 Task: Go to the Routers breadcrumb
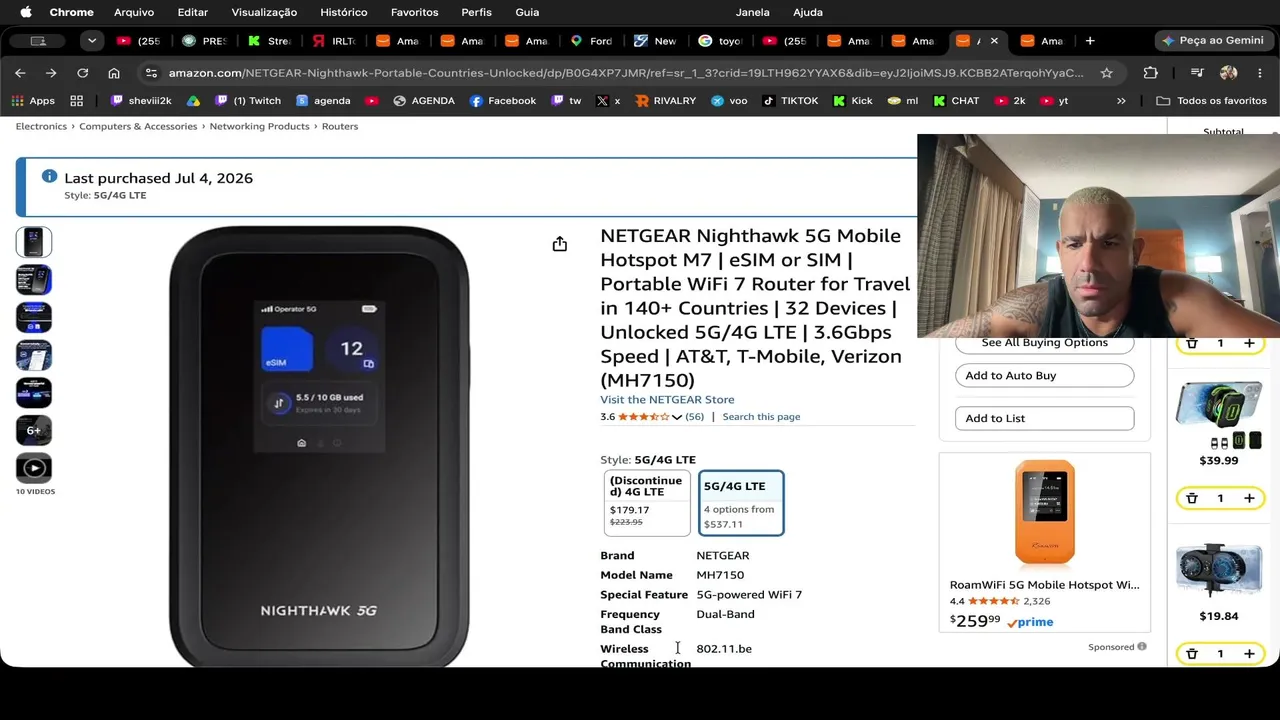(340, 127)
